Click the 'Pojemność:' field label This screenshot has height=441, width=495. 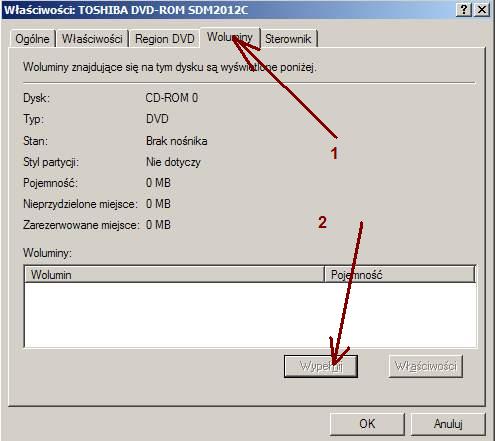point(50,183)
